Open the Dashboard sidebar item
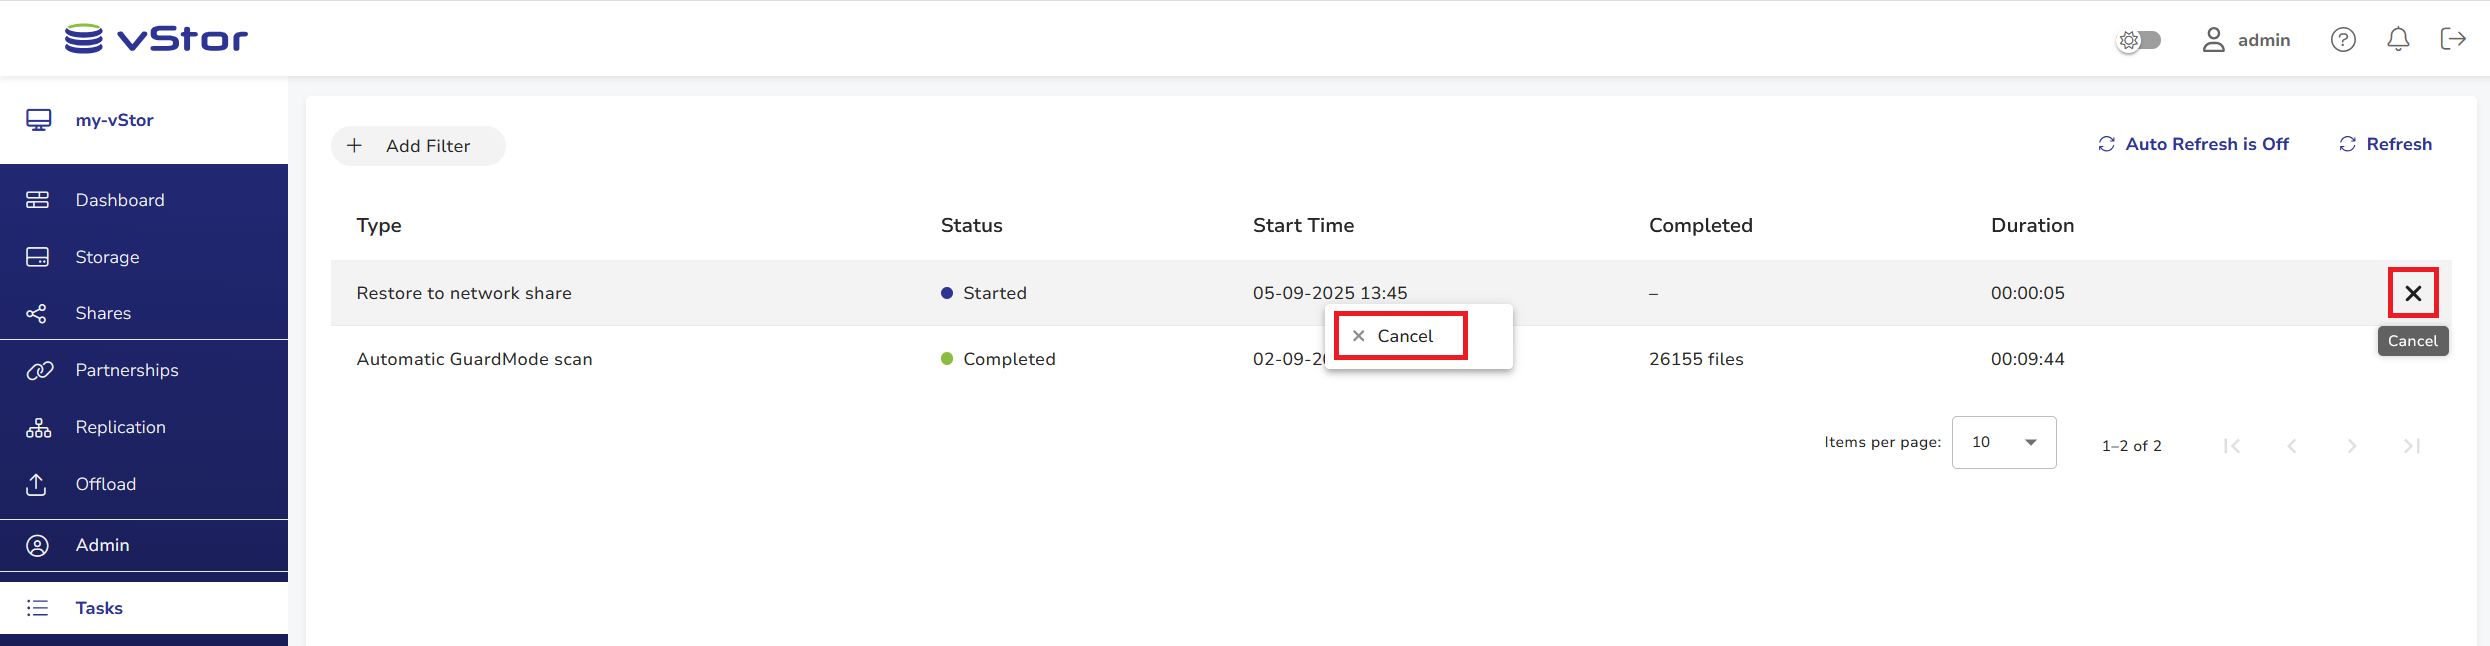Image resolution: width=2490 pixels, height=646 pixels. [x=120, y=200]
